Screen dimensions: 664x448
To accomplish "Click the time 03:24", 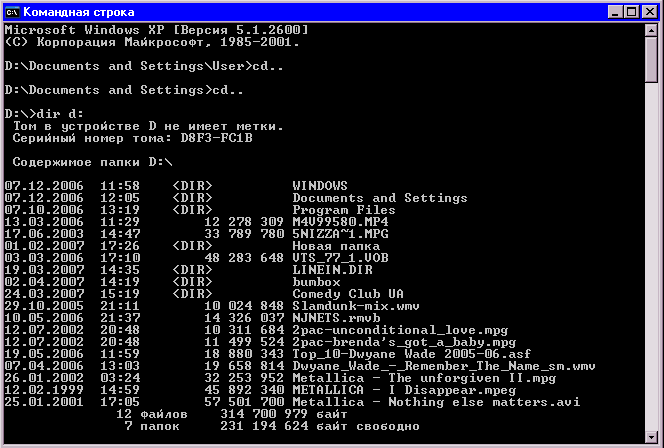I will tap(120, 378).
